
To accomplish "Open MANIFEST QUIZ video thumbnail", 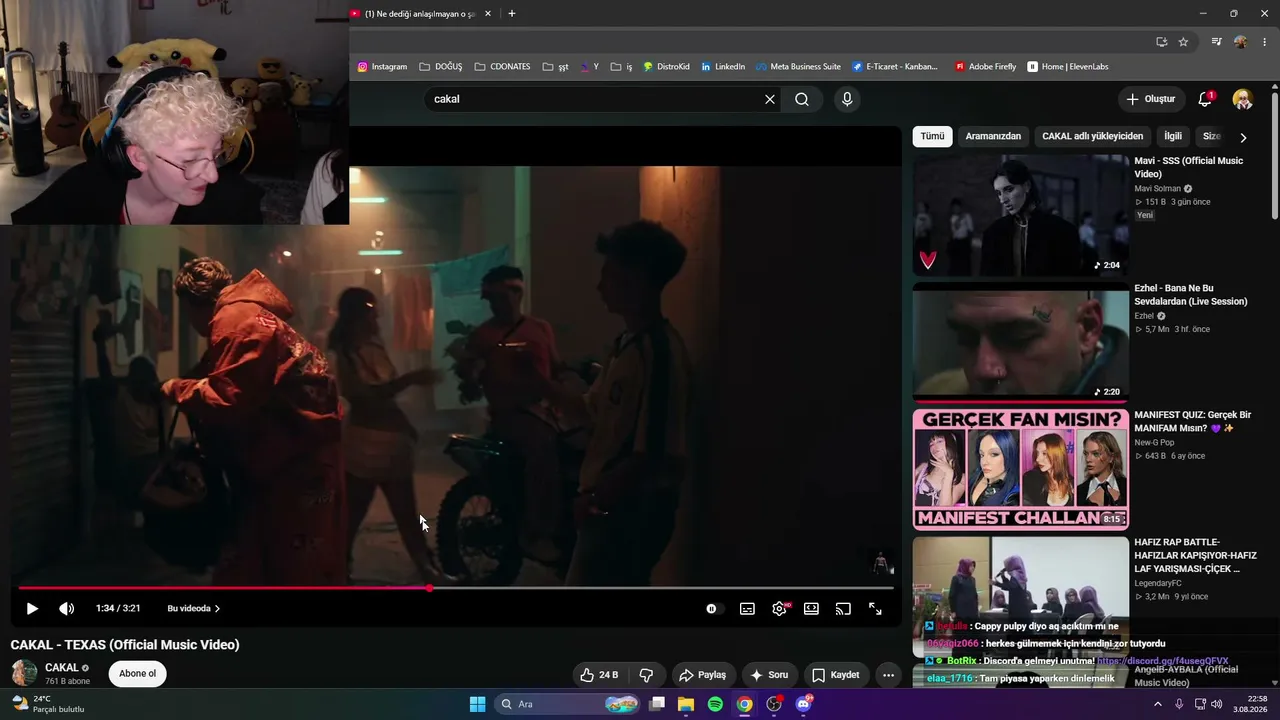I will point(1020,469).
